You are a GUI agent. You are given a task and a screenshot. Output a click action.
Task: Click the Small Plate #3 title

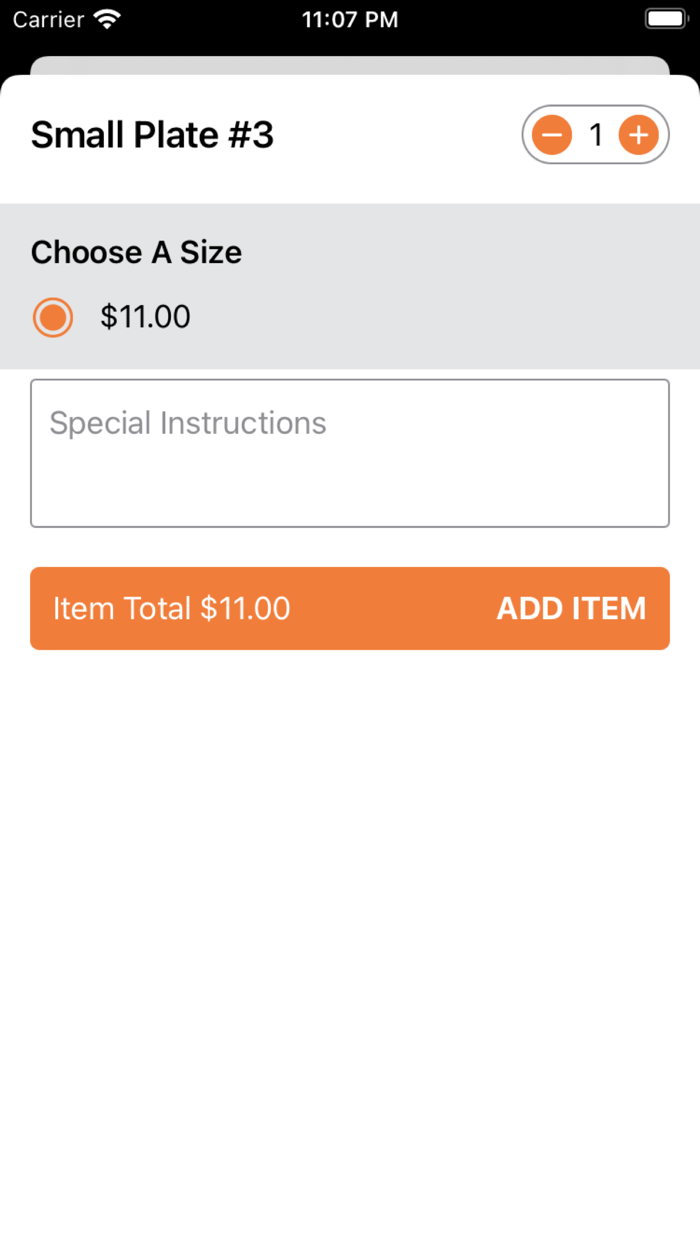152,135
